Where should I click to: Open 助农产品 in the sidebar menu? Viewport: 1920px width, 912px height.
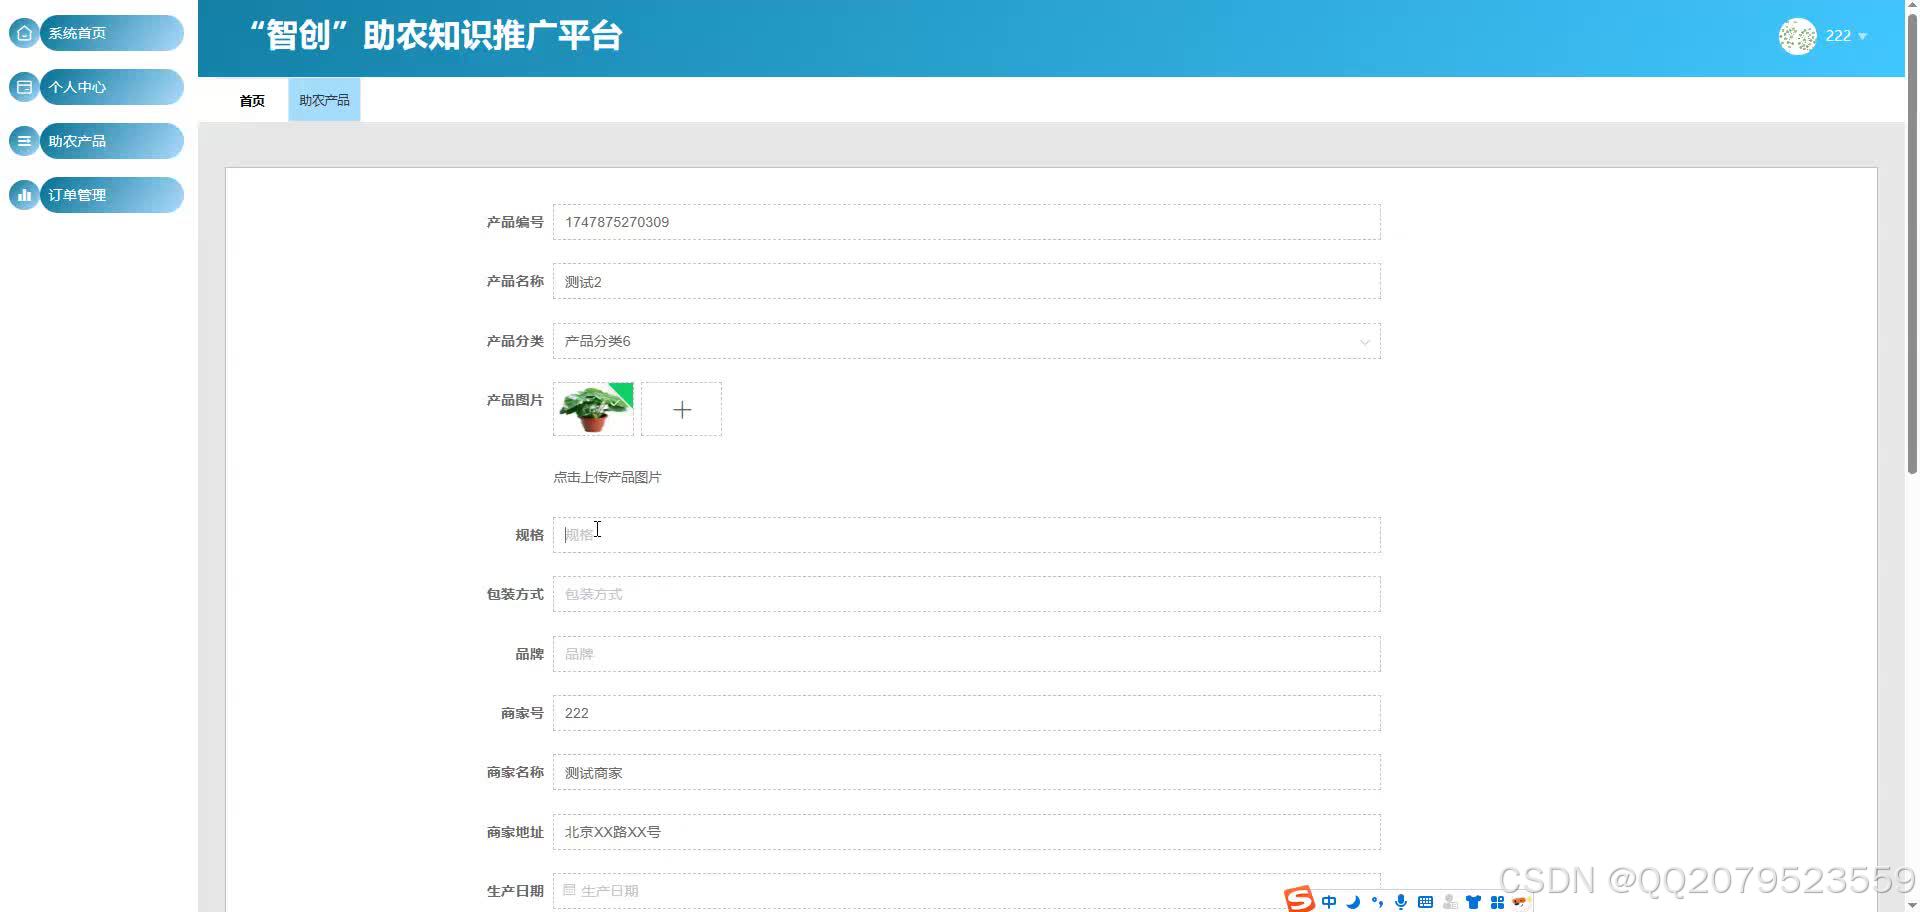[x=111, y=141]
